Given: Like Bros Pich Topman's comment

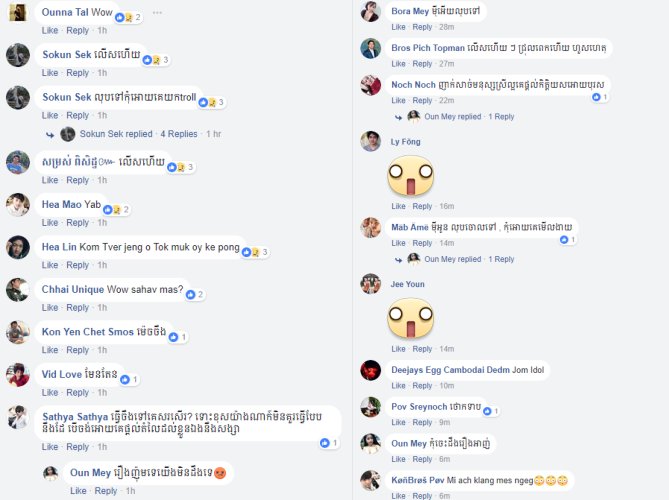Looking at the screenshot, I should [398, 64].
